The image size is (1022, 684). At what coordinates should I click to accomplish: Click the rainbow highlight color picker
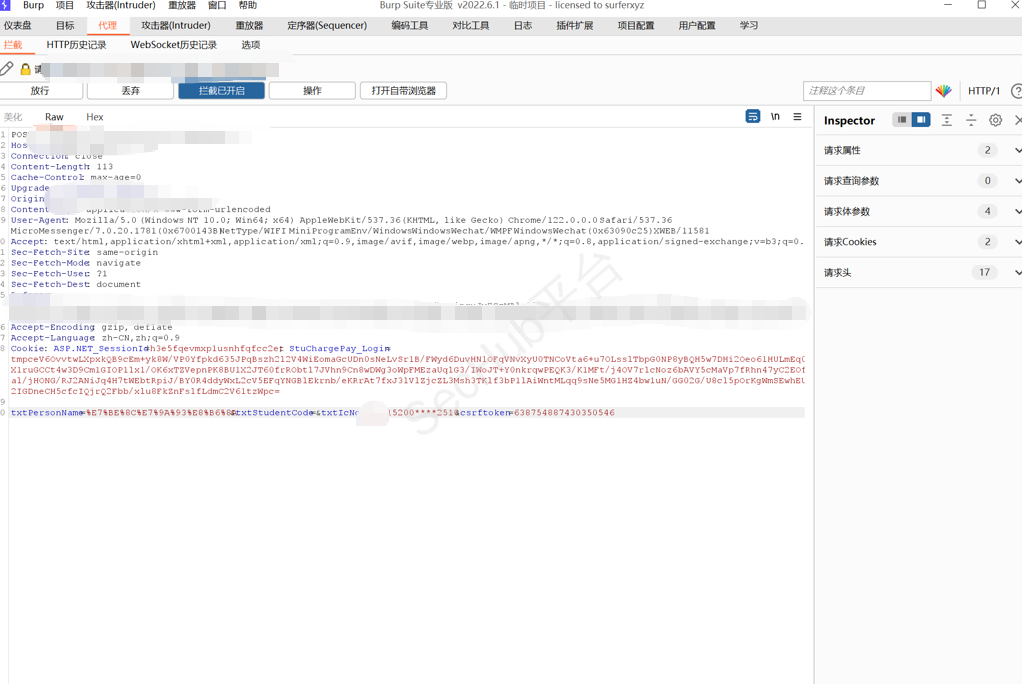[943, 91]
